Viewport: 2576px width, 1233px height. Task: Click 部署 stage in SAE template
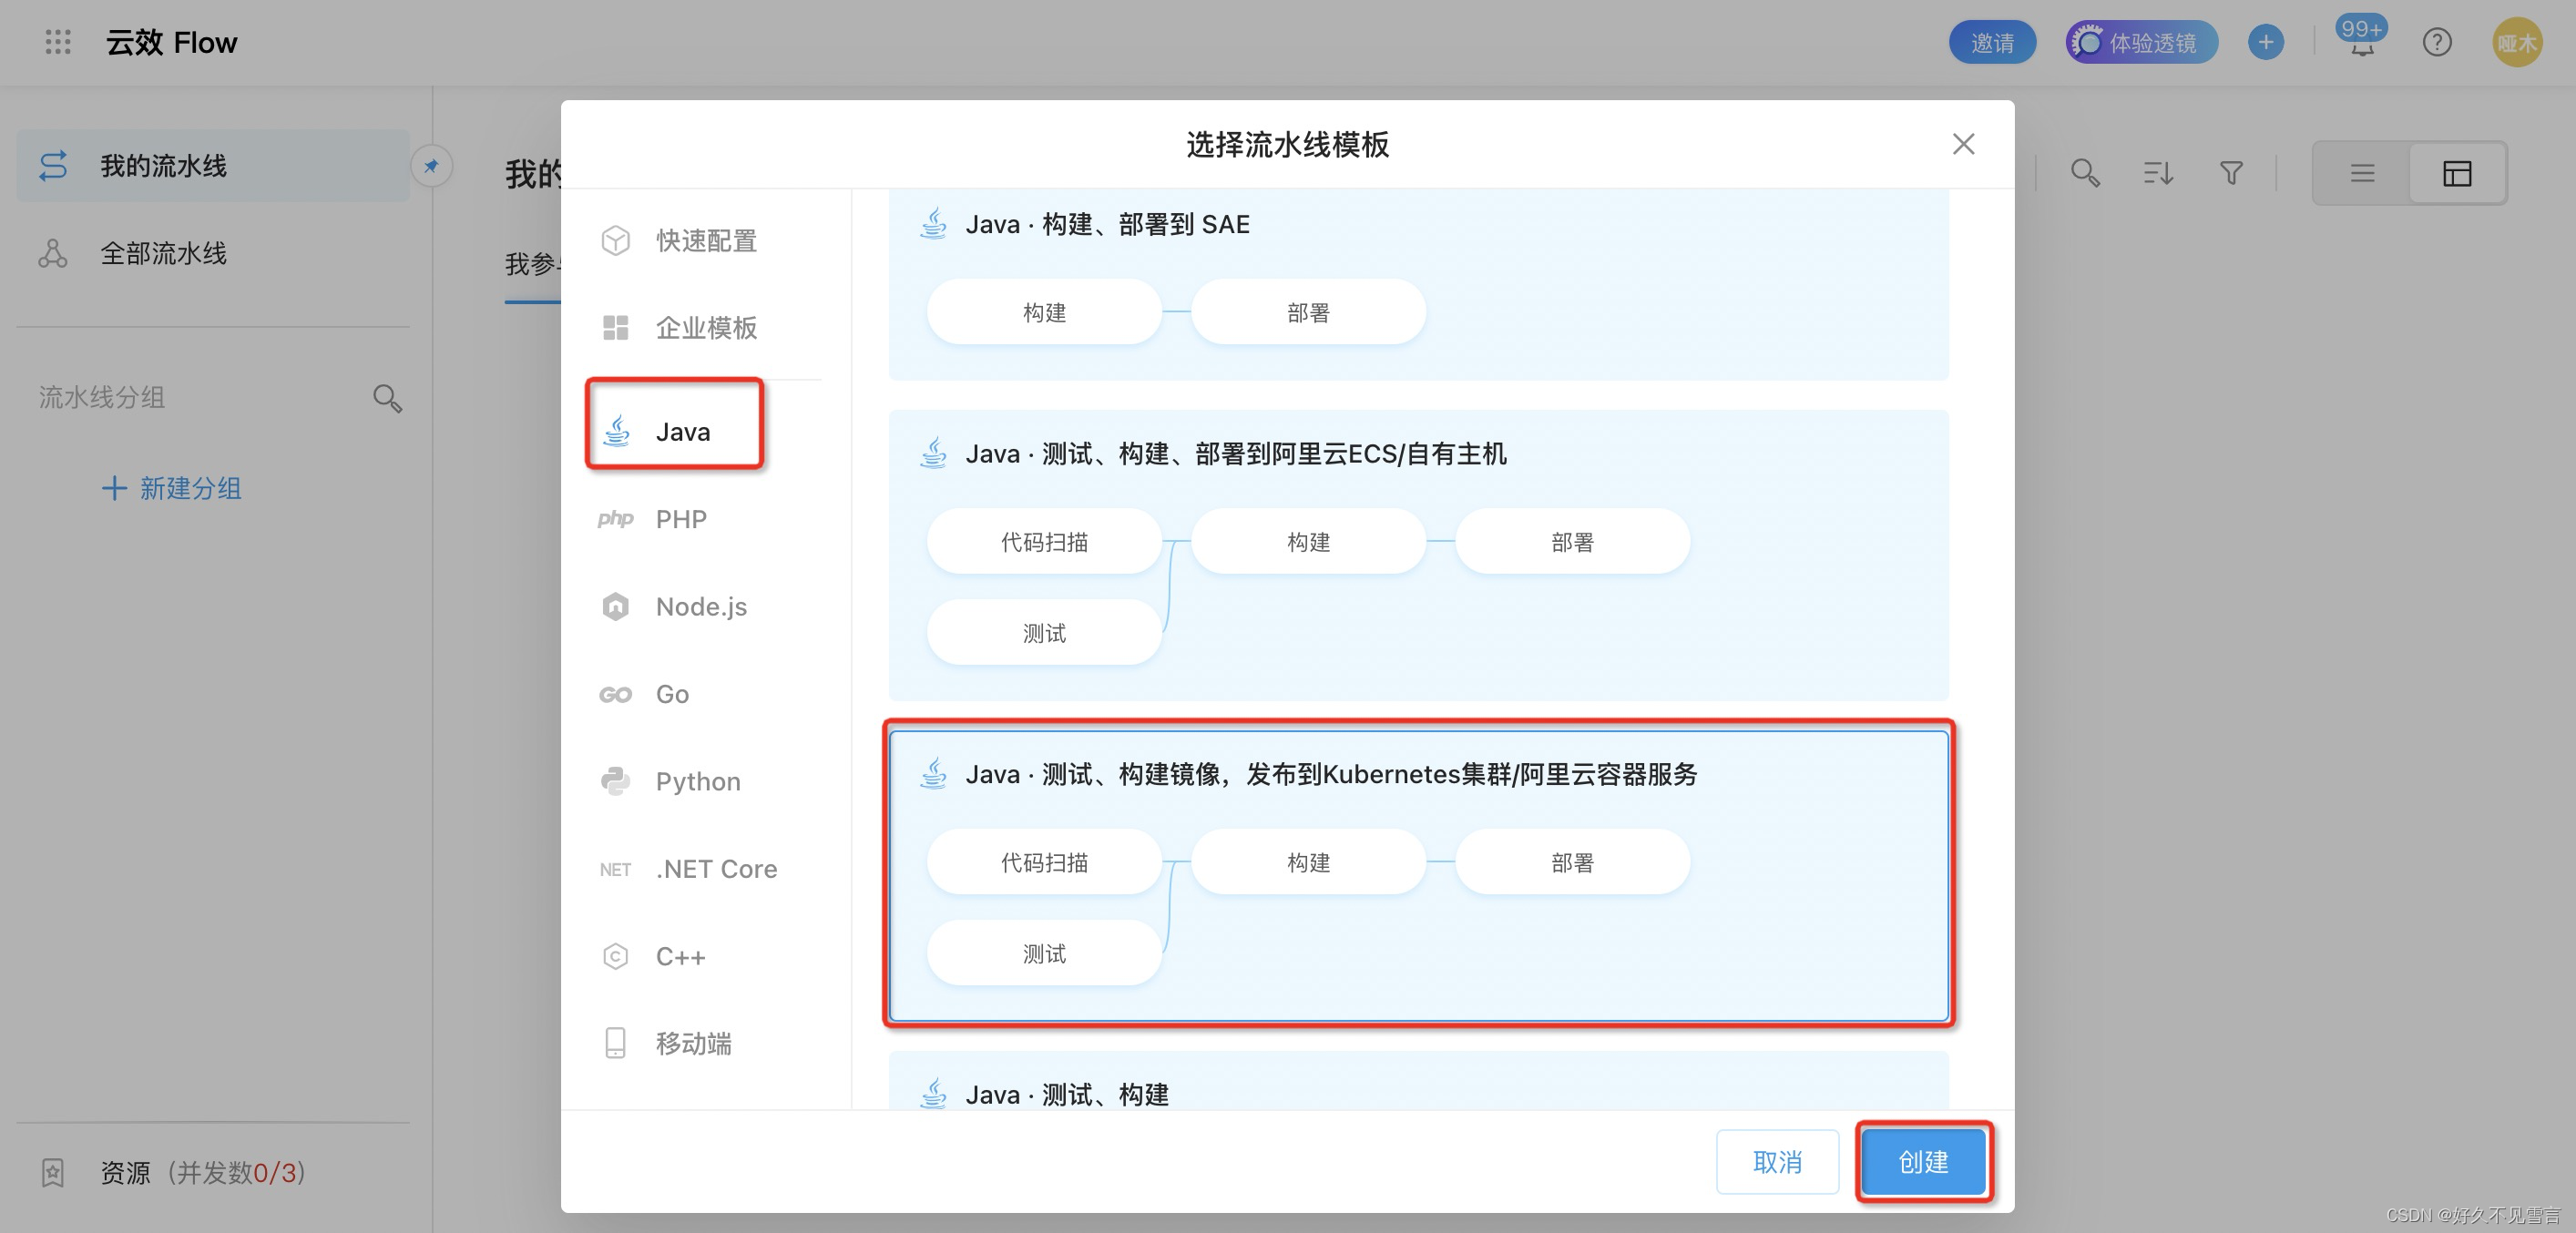pos(1308,312)
